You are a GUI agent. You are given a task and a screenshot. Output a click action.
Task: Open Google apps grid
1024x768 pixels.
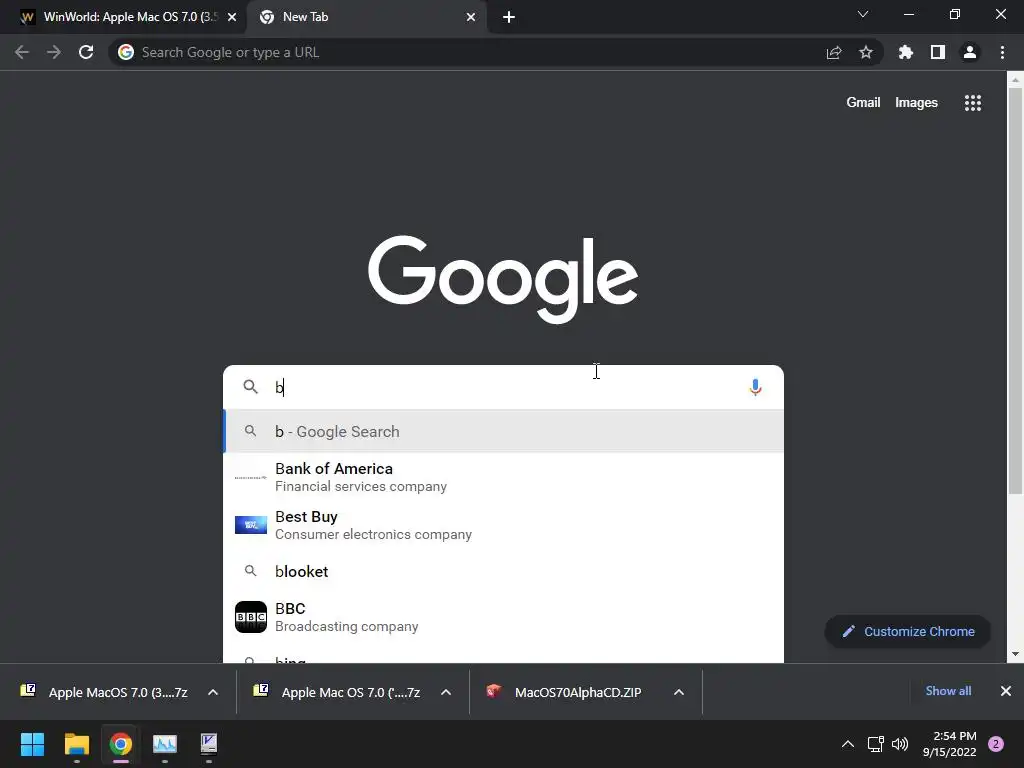[x=973, y=103]
